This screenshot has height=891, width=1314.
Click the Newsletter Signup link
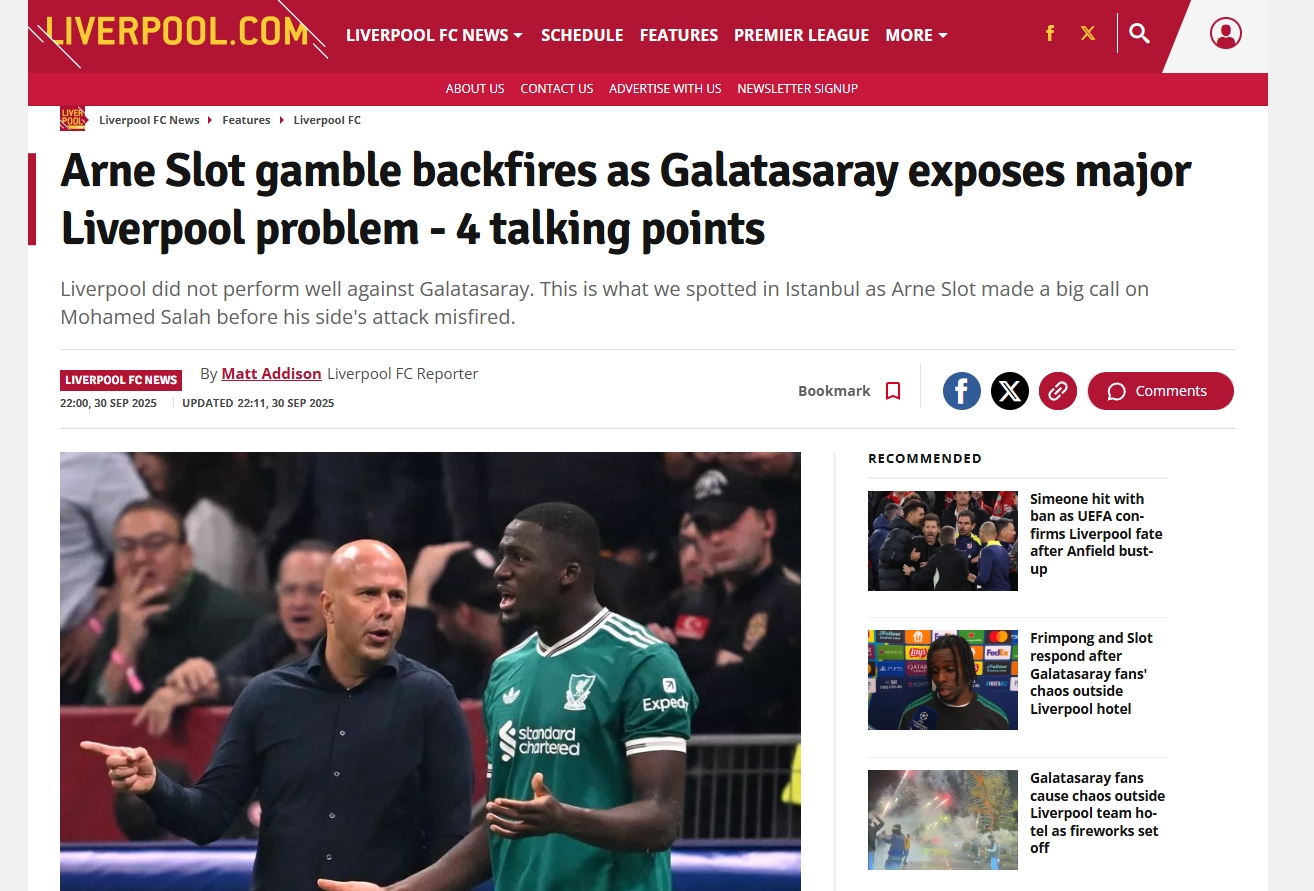pyautogui.click(x=797, y=88)
